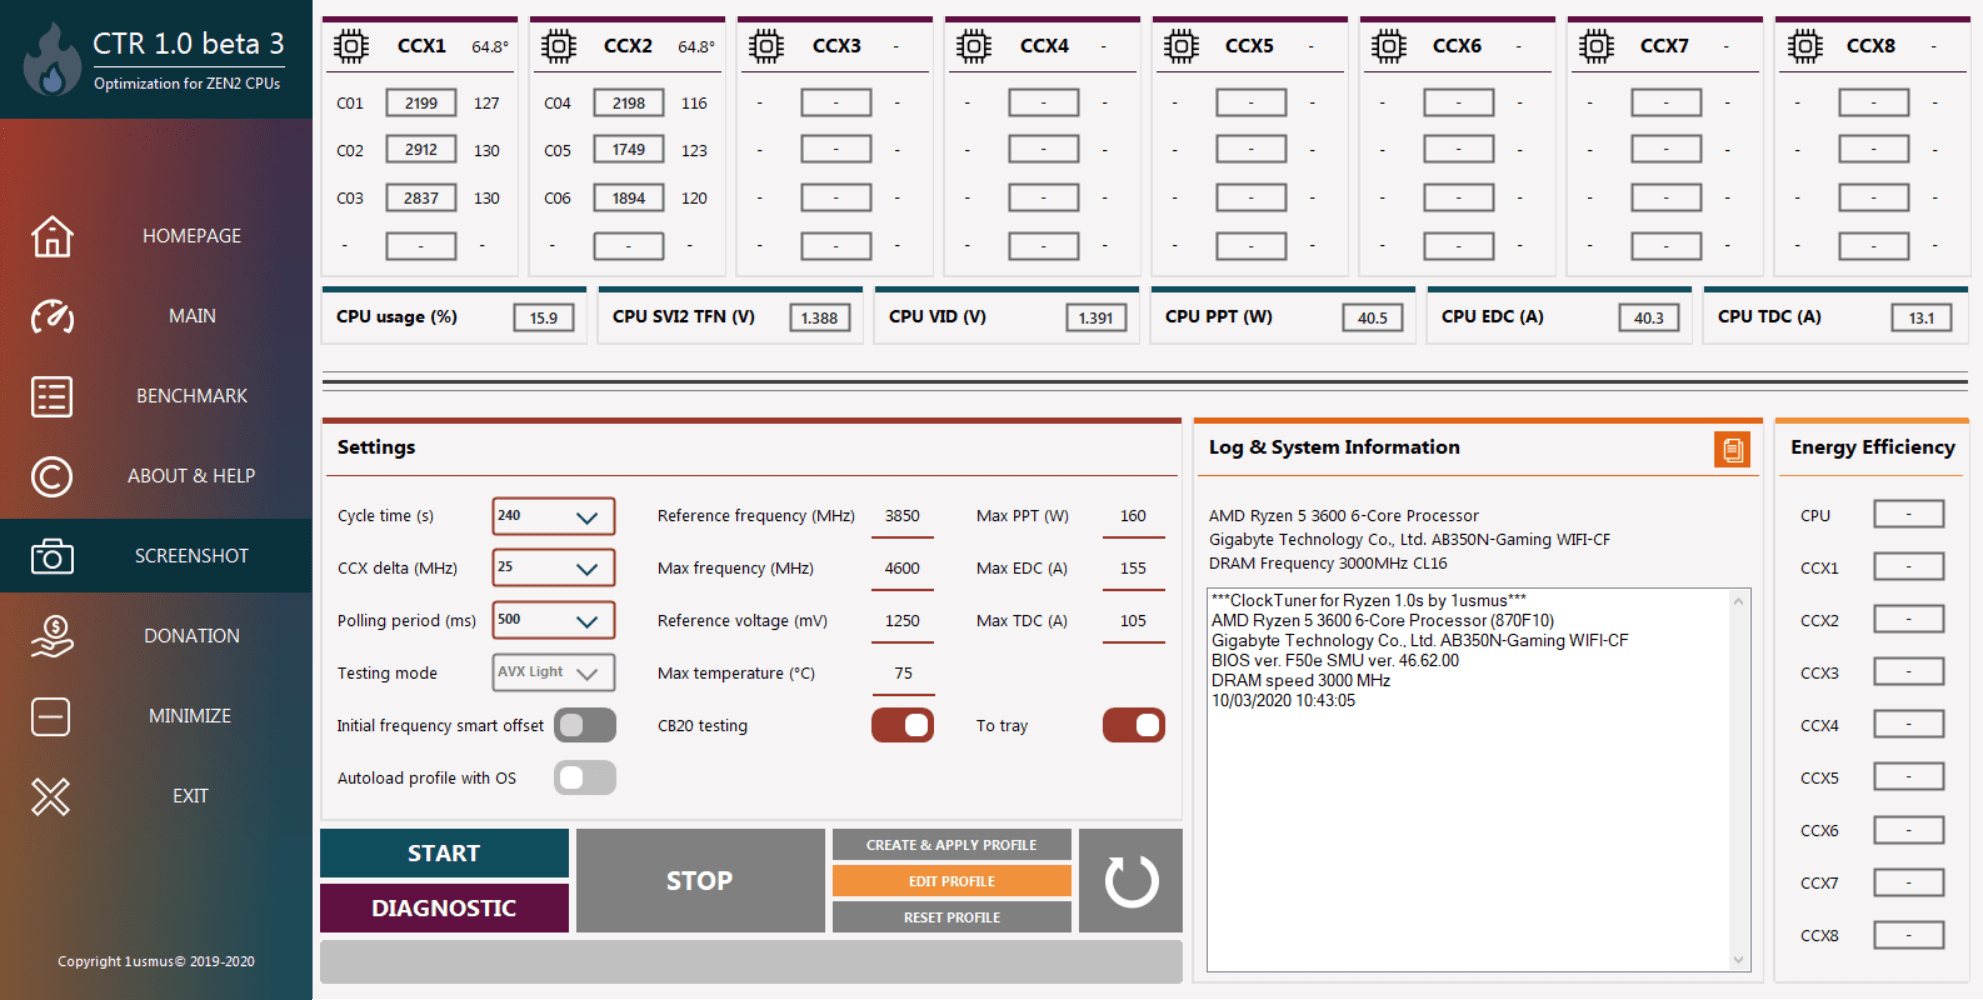Click the CCX7 chip icon
1983x1000 pixels.
(x=1596, y=46)
